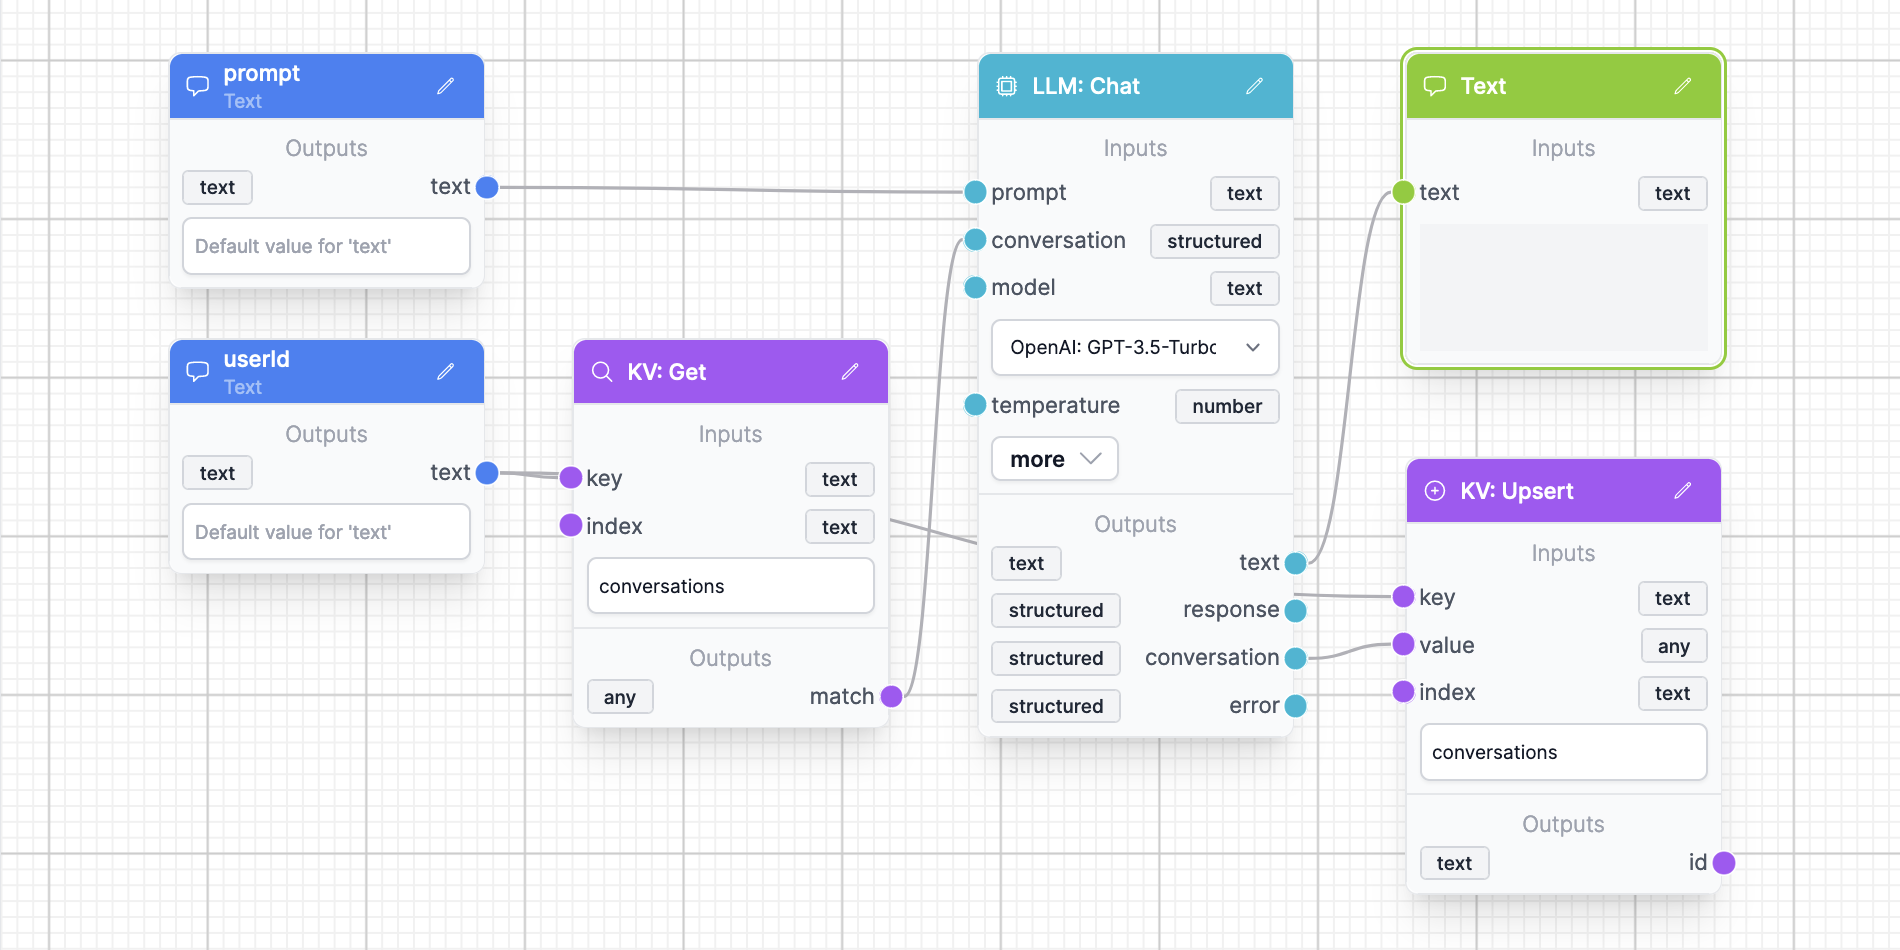This screenshot has width=1900, height=950.
Task: Open the OpenAI: GPT-3.5-Turbo model dropdown
Action: (x=1134, y=347)
